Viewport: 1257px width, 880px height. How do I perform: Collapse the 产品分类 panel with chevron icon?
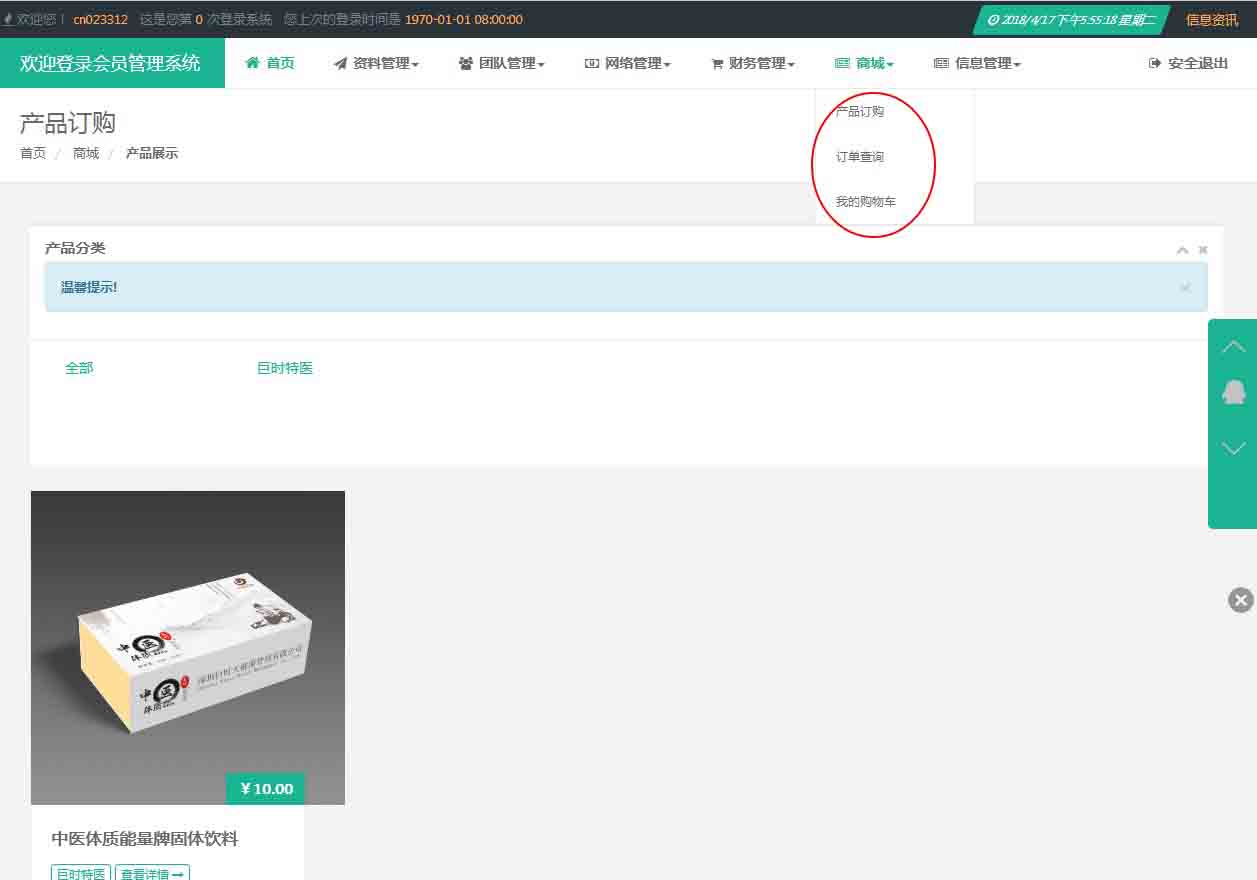[x=1182, y=250]
